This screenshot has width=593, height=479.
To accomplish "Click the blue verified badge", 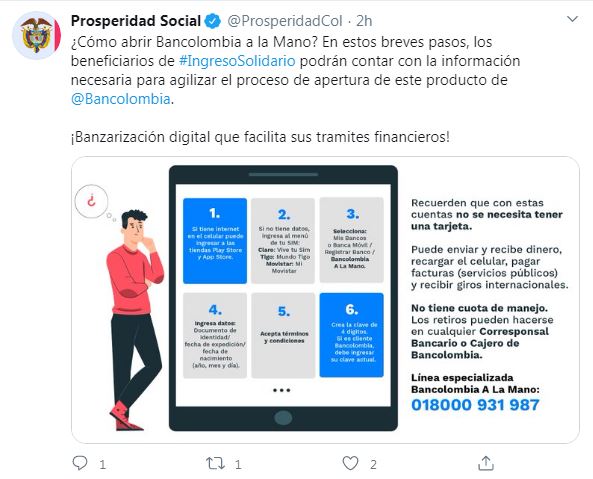I will click(213, 21).
